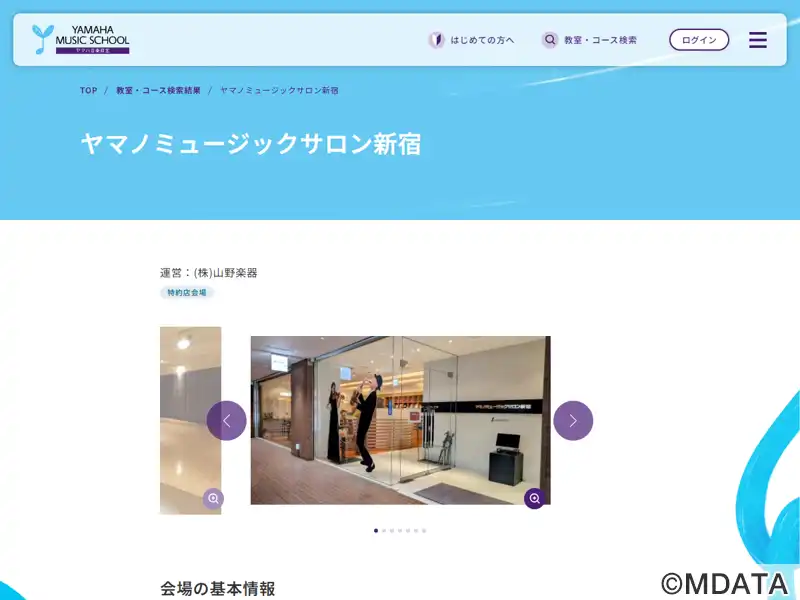Select the fifth carousel pagination dot
Screen dimensions: 800x600
(408, 531)
